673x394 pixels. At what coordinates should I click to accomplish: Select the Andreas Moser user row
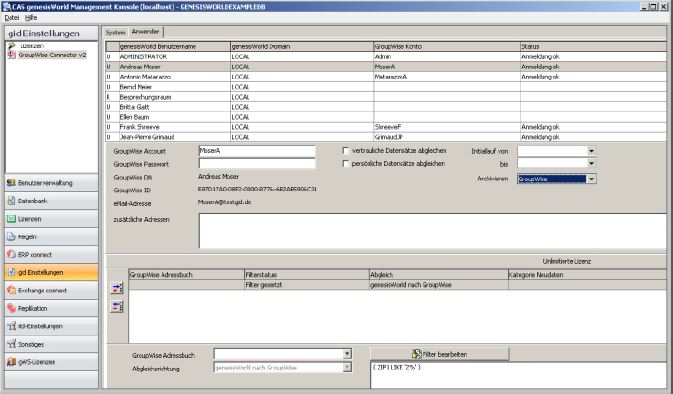386,67
